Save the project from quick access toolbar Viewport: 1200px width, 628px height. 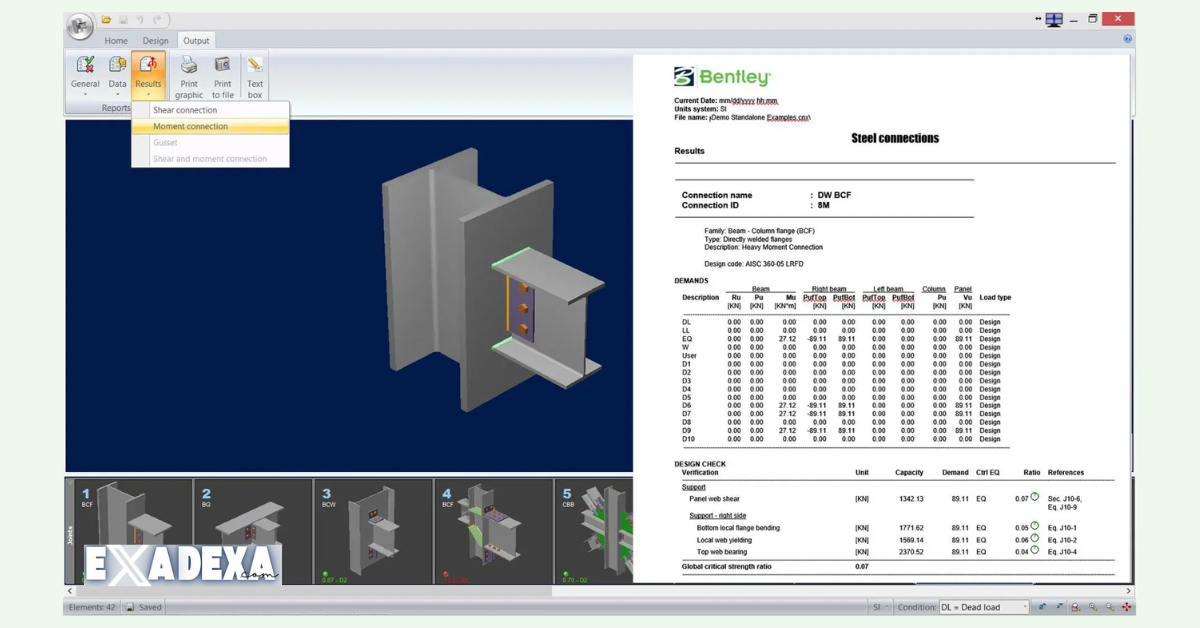point(122,19)
